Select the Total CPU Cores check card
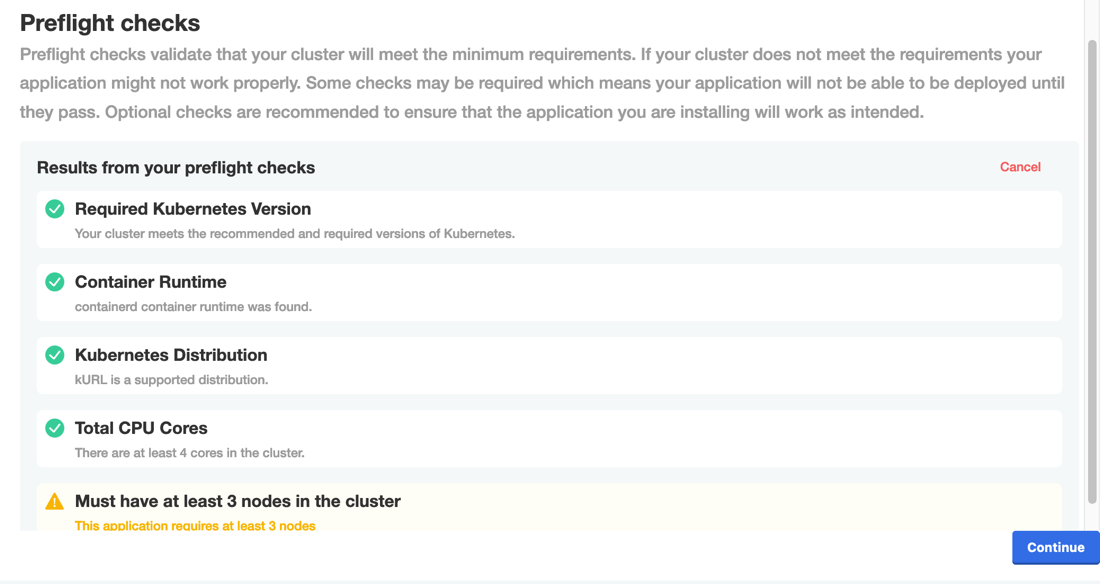This screenshot has height=584, width=1100. 548,438
